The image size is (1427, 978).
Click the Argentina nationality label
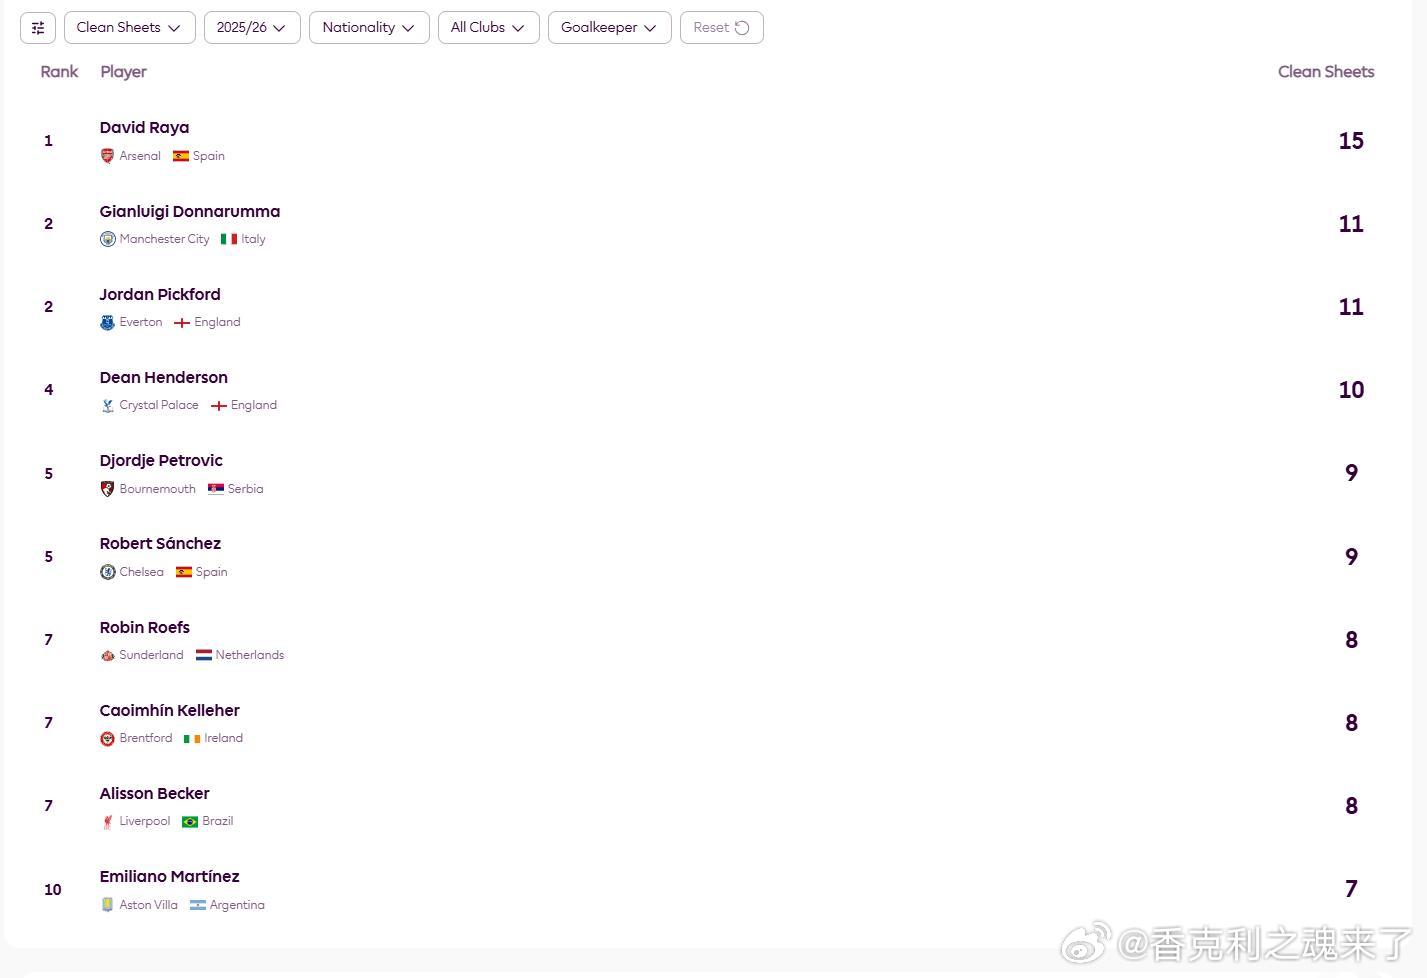[x=237, y=905]
